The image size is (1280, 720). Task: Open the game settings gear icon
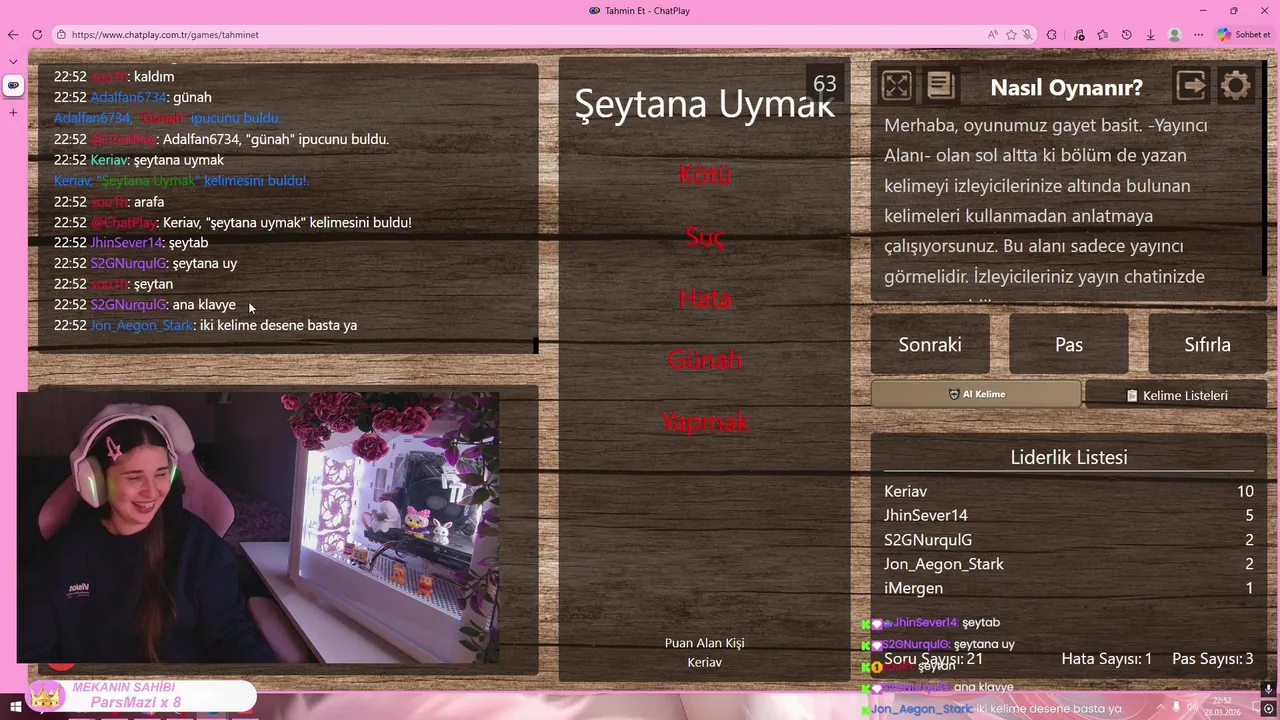1236,86
